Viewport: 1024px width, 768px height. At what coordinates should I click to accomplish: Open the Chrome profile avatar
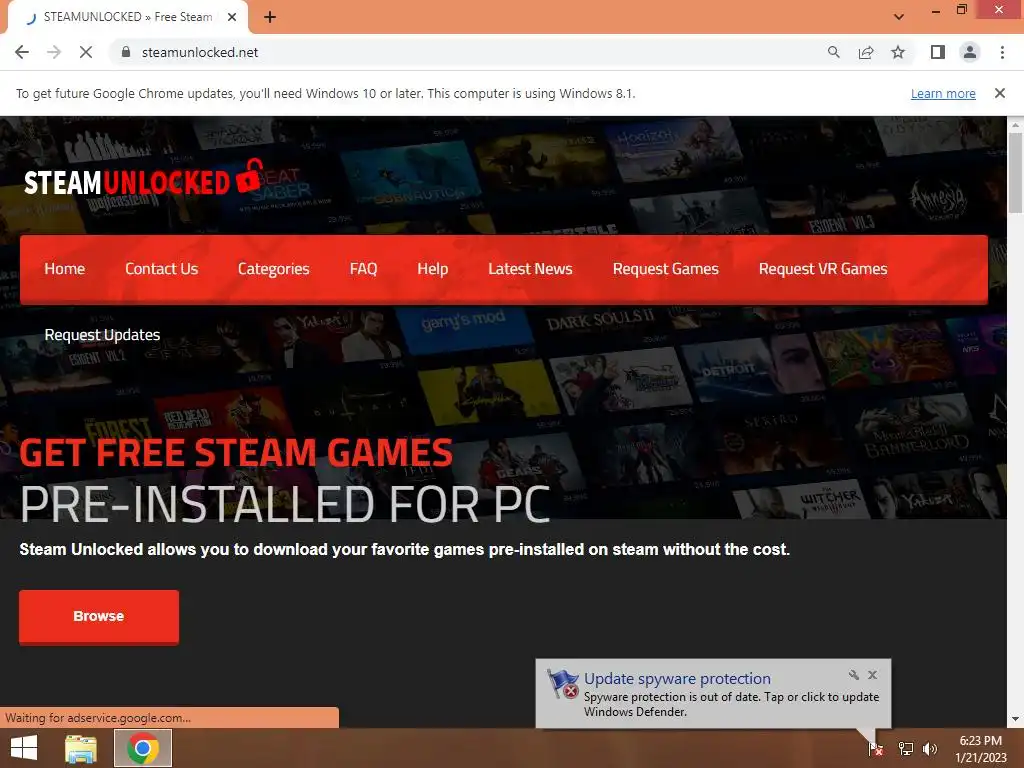point(970,52)
